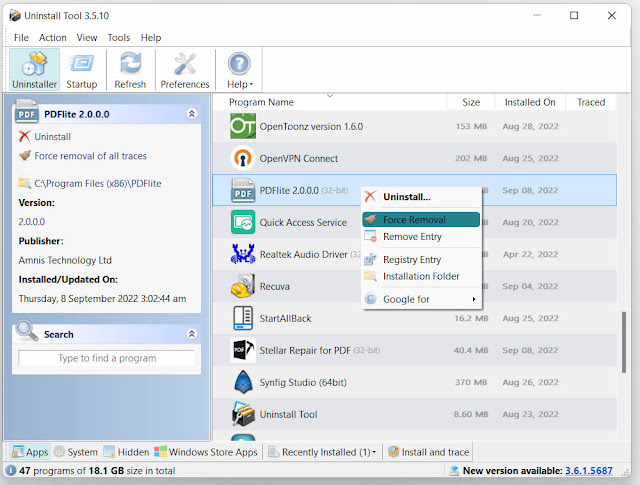The image size is (640, 485).
Task: Switch to the System tab
Action: pos(76,452)
